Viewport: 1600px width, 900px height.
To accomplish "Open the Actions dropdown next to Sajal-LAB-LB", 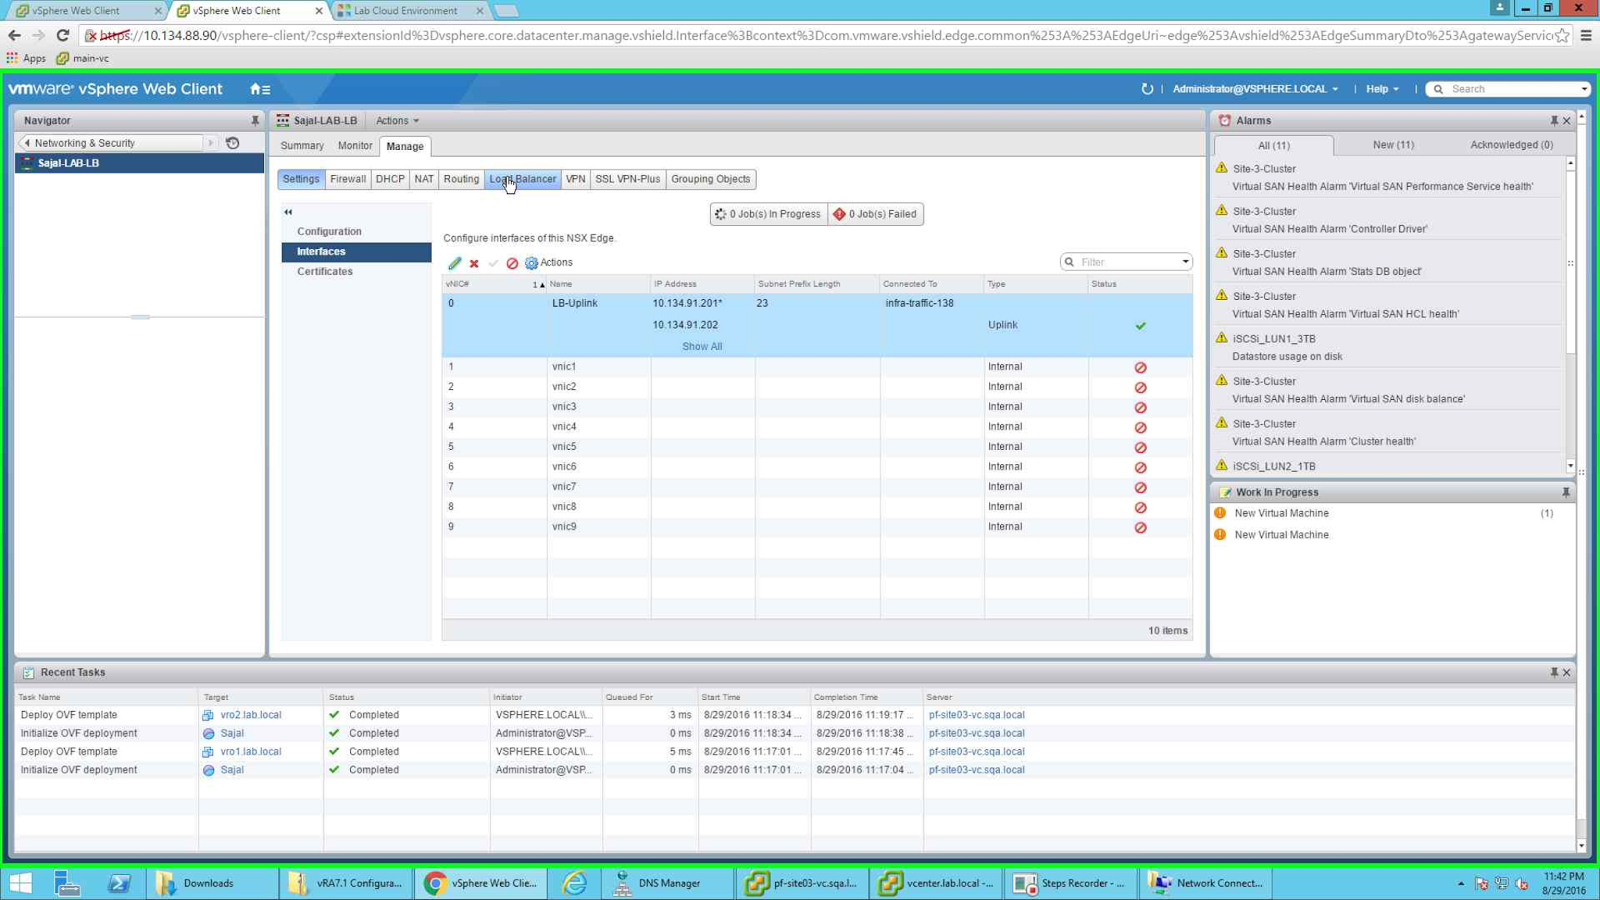I will point(397,120).
